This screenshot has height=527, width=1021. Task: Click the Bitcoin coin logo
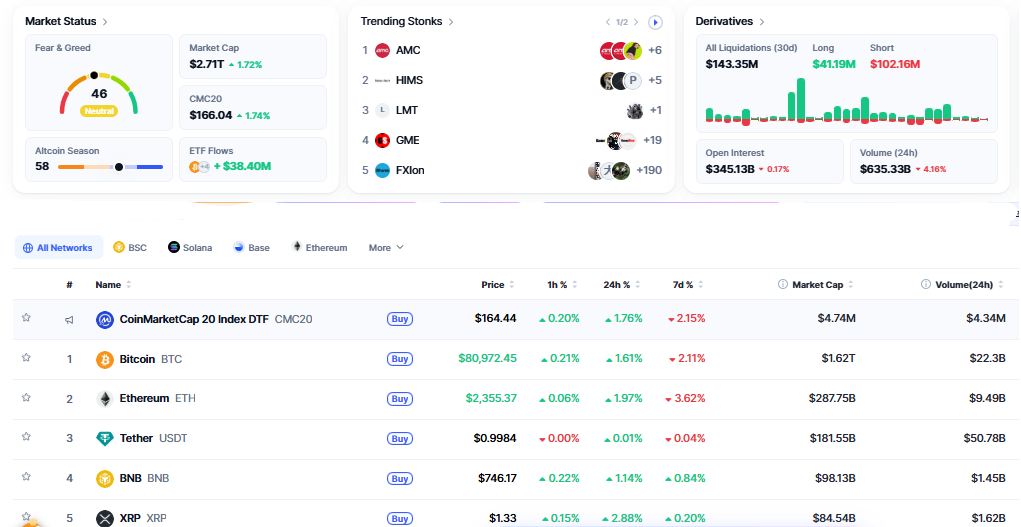click(x=105, y=359)
